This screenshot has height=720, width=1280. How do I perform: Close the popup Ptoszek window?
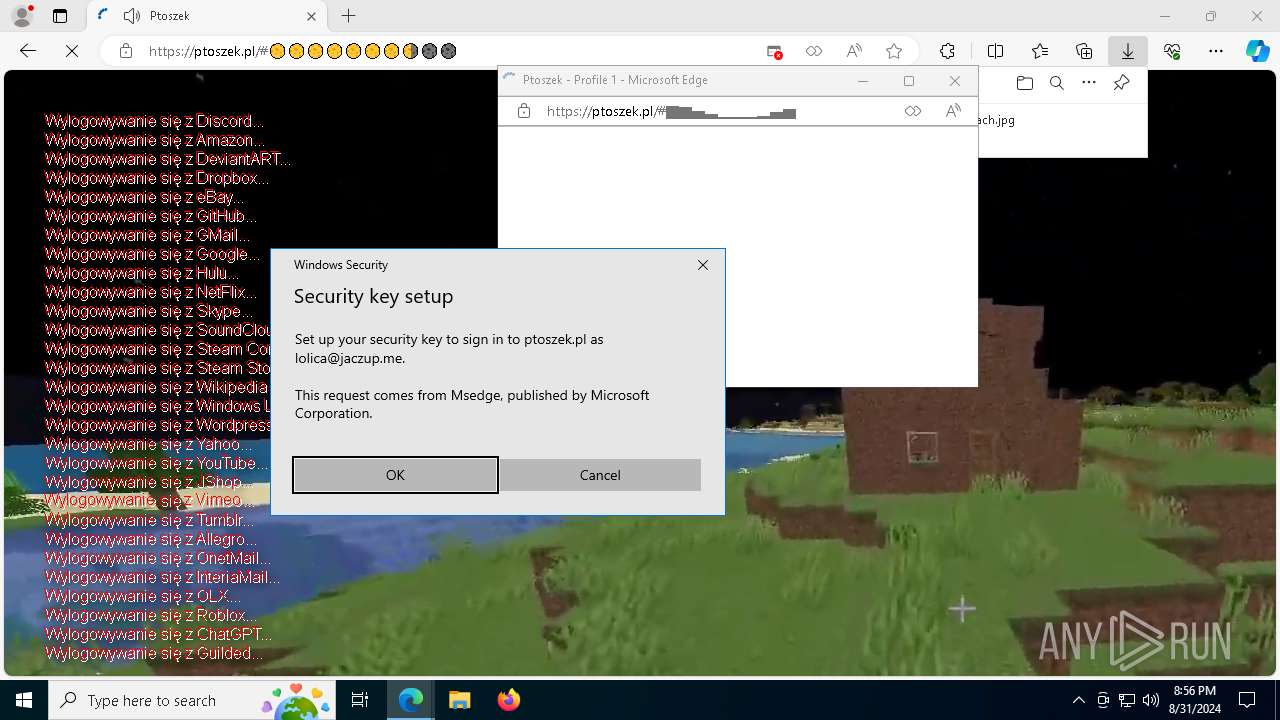[955, 81]
